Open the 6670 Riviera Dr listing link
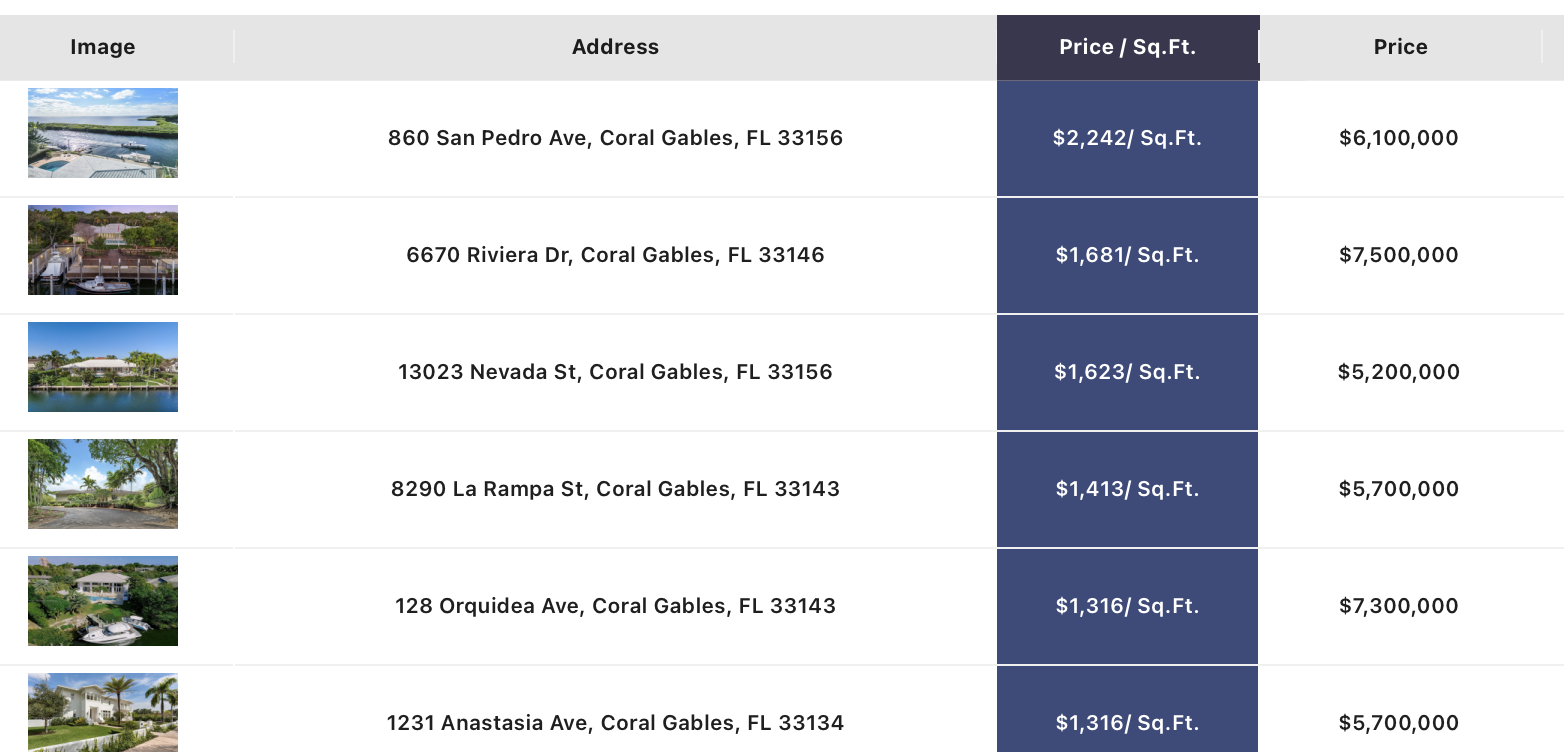The image size is (1564, 752). click(615, 255)
